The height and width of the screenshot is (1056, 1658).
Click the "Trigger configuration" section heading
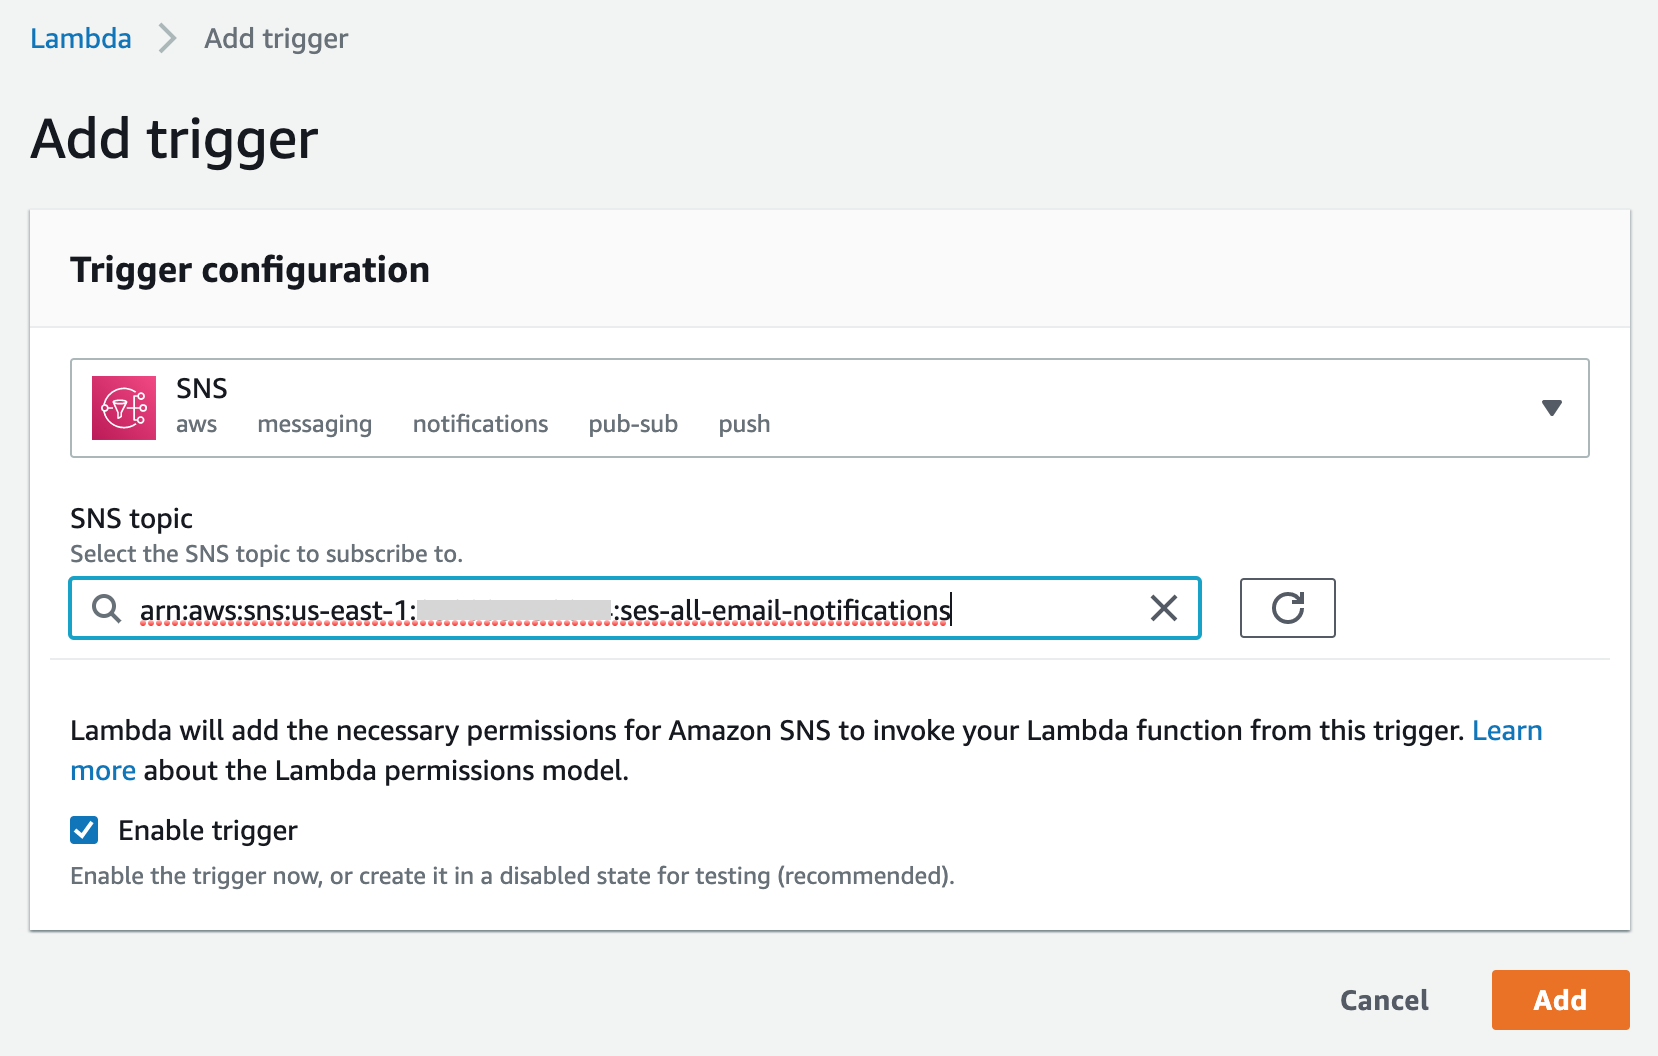250,270
